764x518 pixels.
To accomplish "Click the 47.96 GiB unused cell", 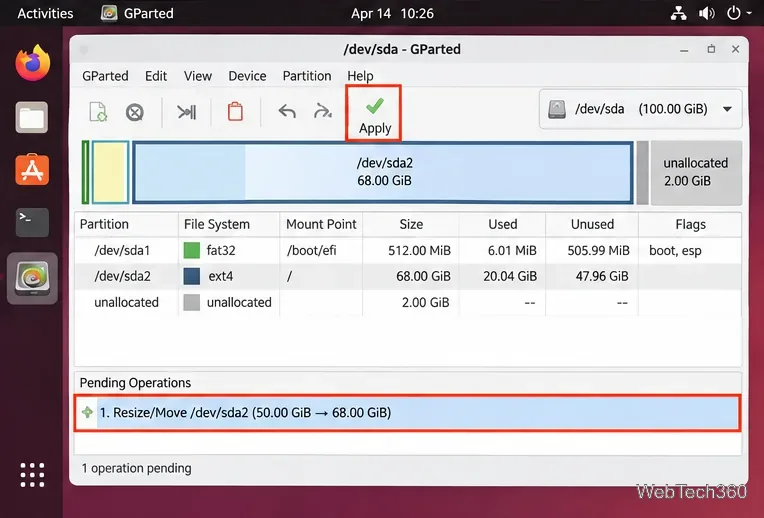I will (x=602, y=276).
